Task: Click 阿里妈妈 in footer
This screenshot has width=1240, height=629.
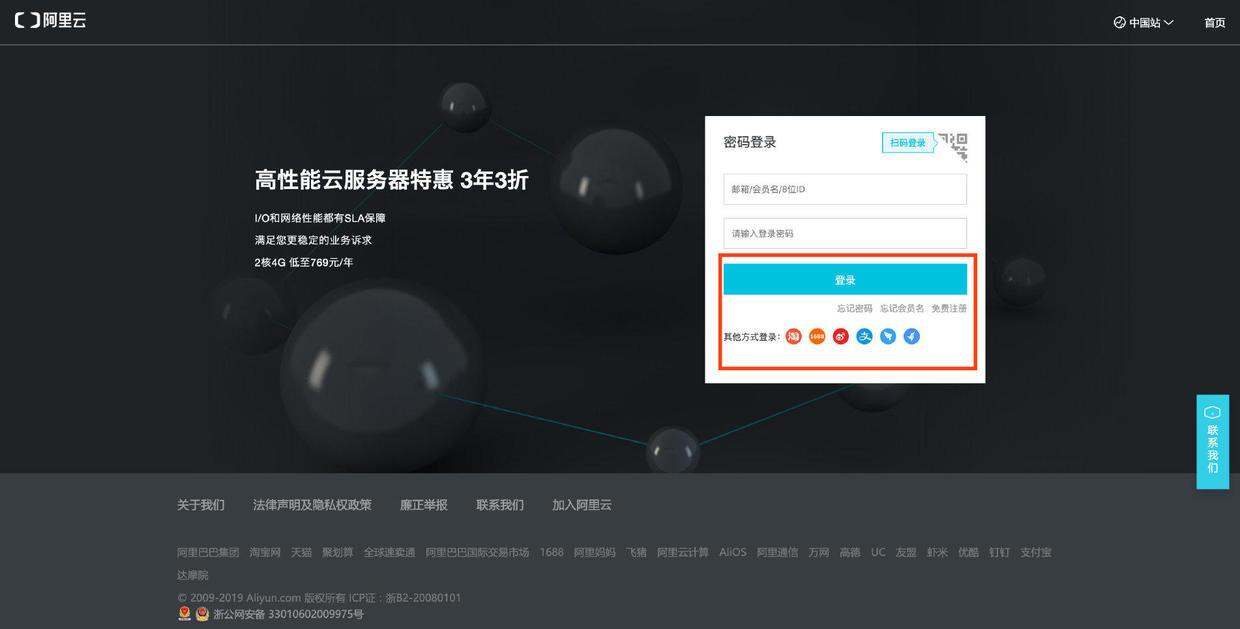Action: [x=595, y=552]
